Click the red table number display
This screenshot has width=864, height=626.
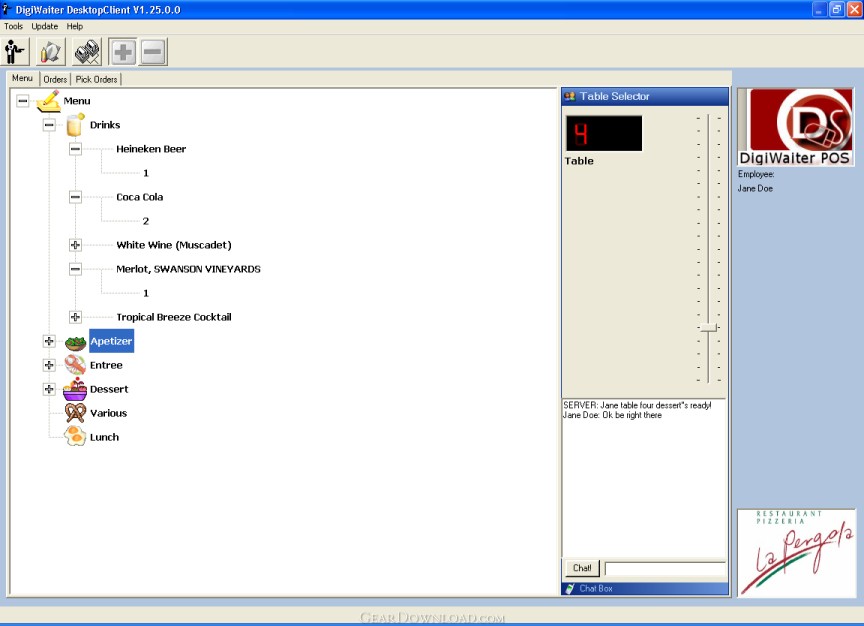[x=604, y=133]
